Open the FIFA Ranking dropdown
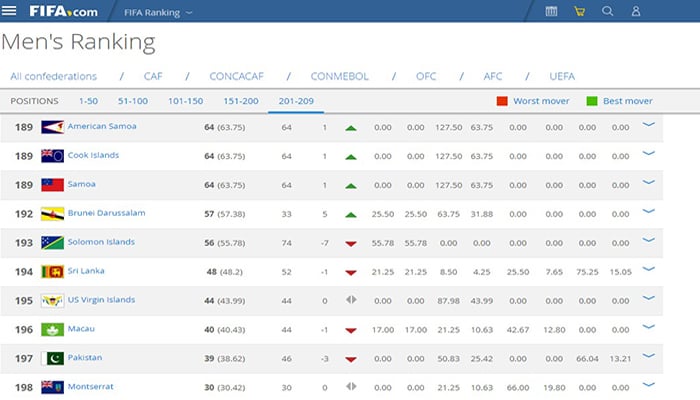This screenshot has width=700, height=400. (158, 12)
